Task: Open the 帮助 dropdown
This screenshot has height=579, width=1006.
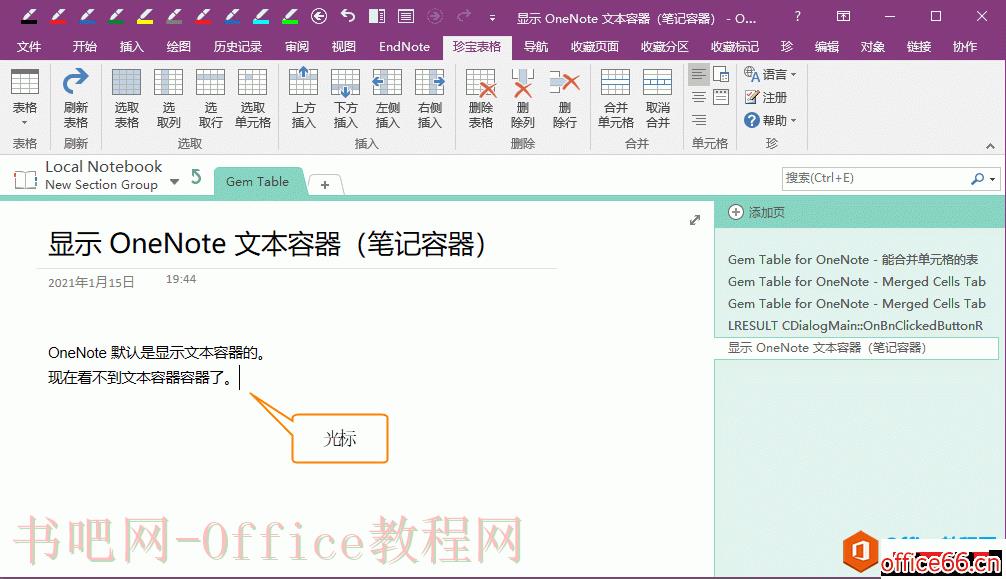Action: coord(770,120)
